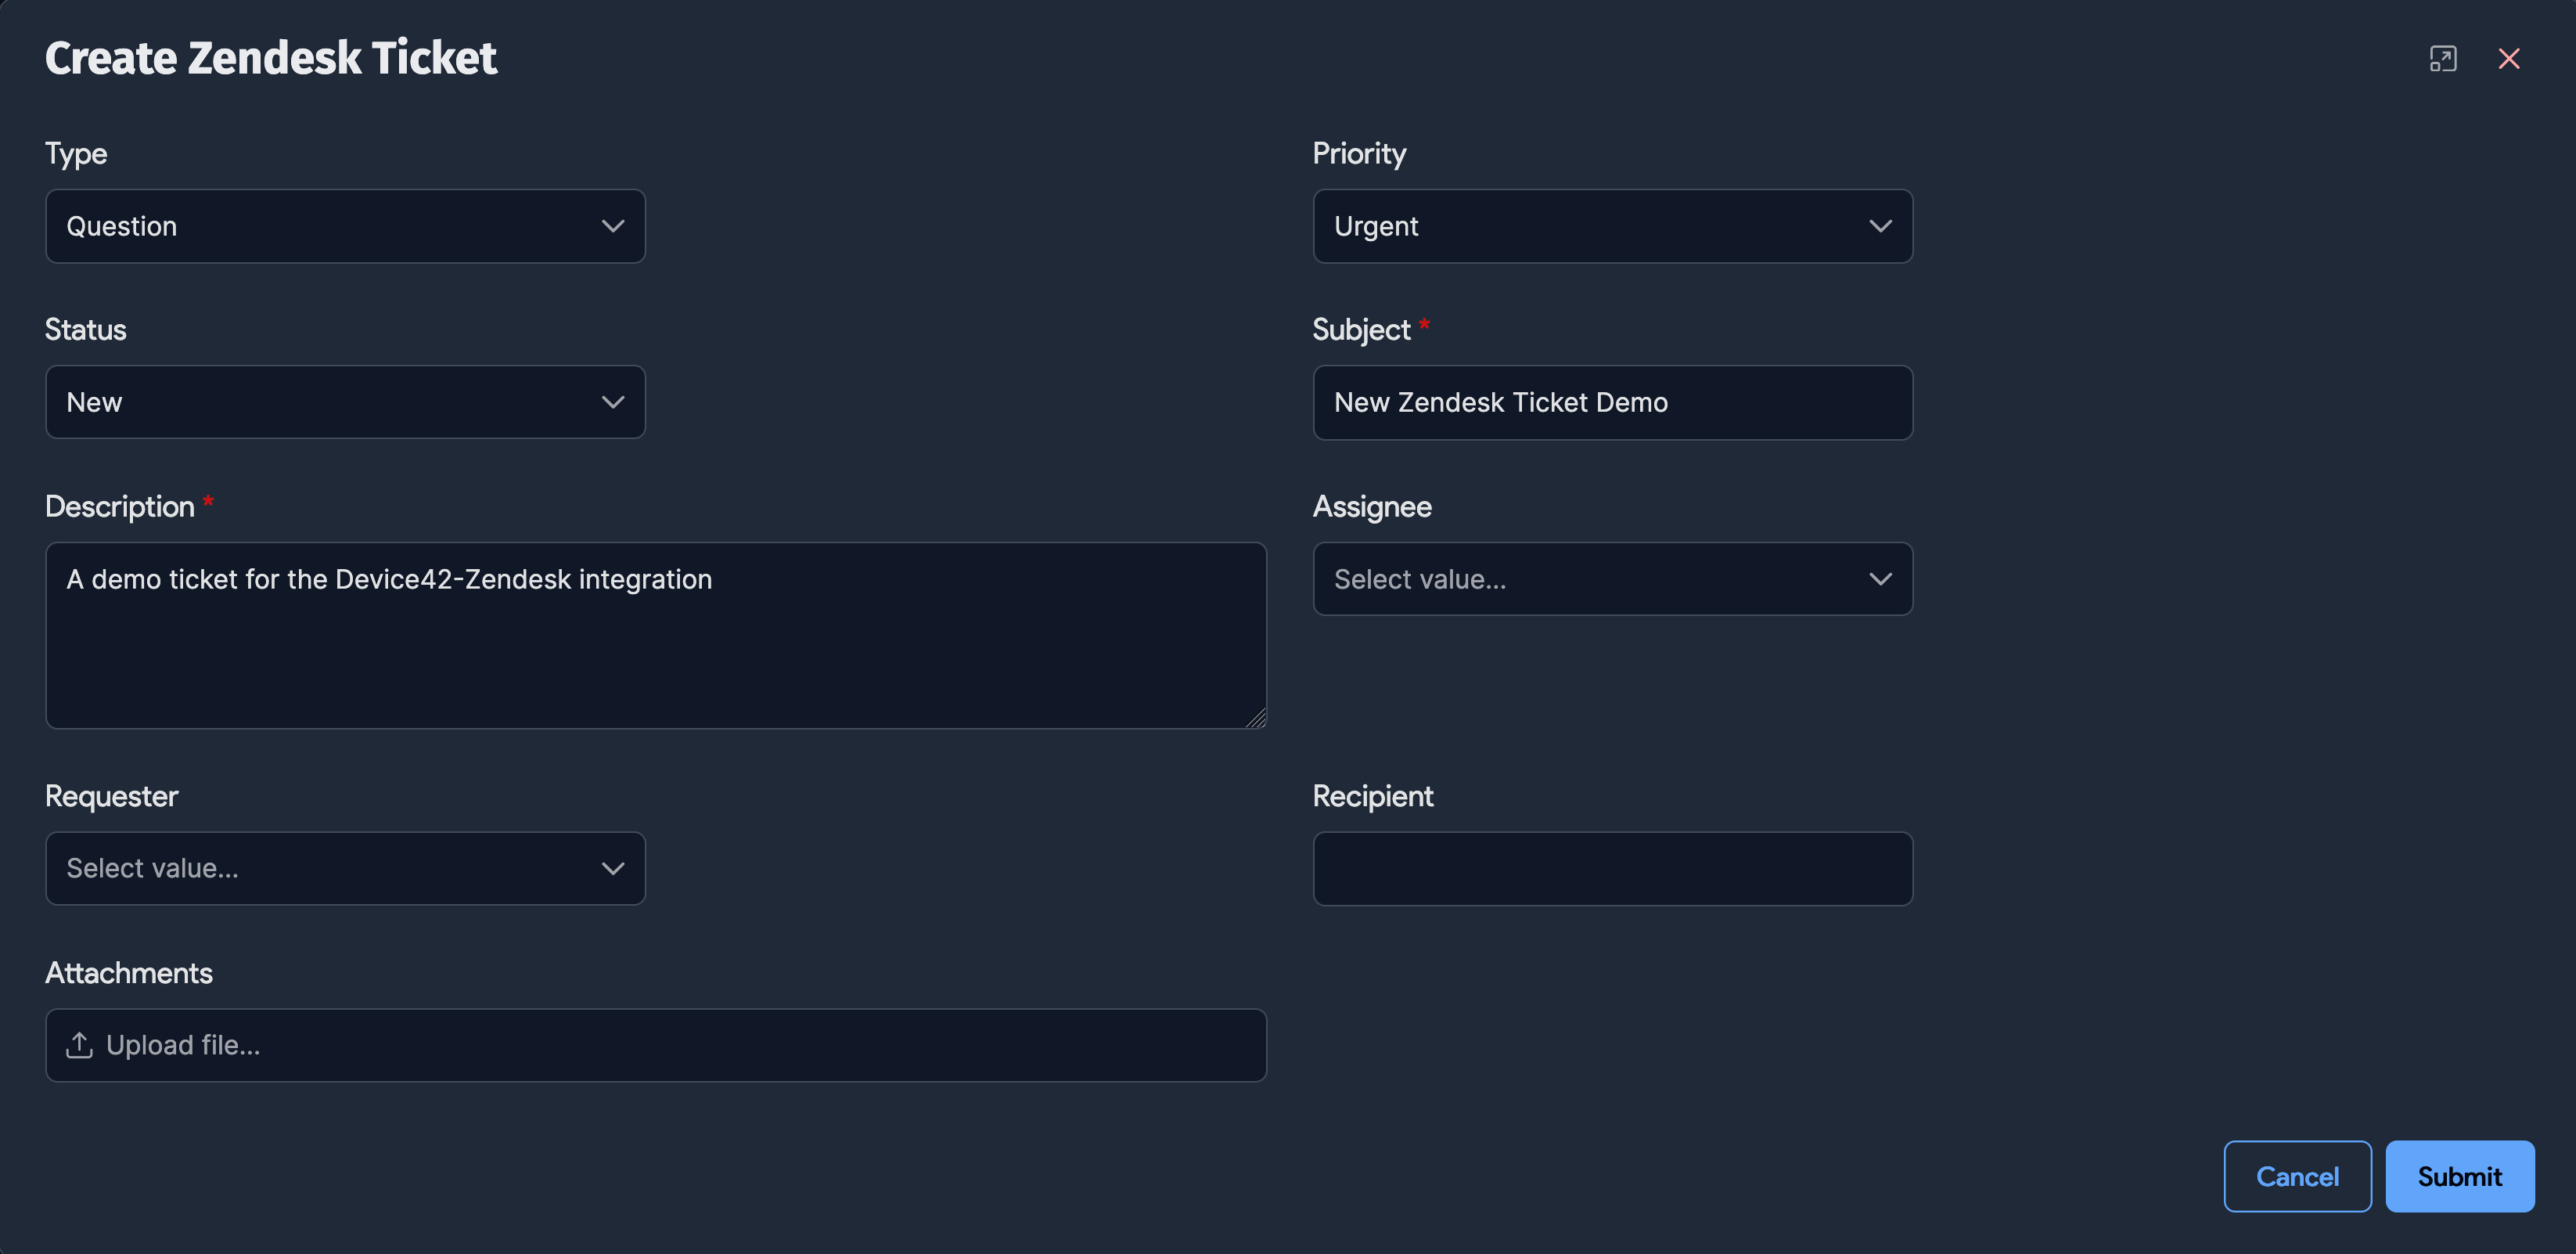The image size is (2576, 1254).
Task: Click the Type dropdown chevron
Action: pyautogui.click(x=613, y=226)
